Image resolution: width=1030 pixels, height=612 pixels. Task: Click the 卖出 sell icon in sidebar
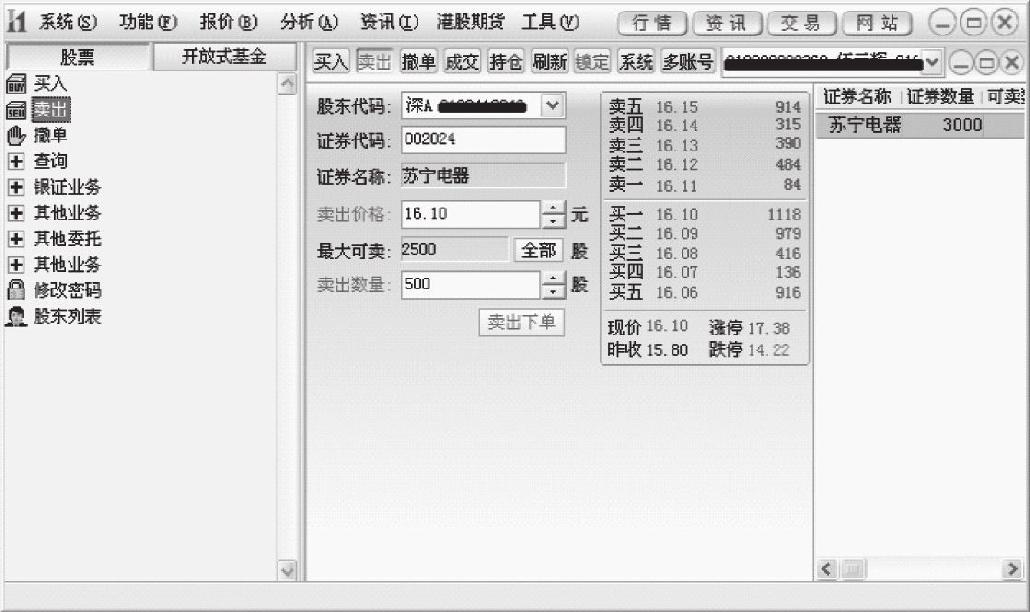pos(16,110)
